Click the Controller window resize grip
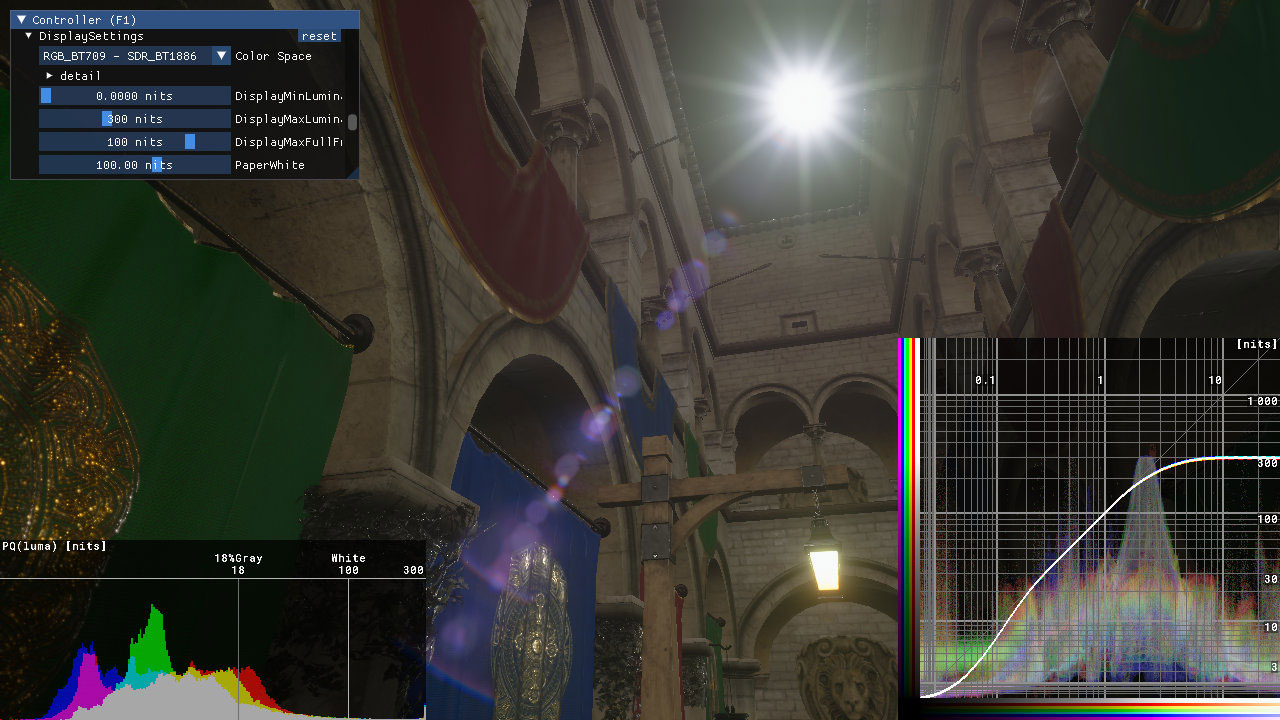This screenshot has width=1280, height=720. coord(352,173)
